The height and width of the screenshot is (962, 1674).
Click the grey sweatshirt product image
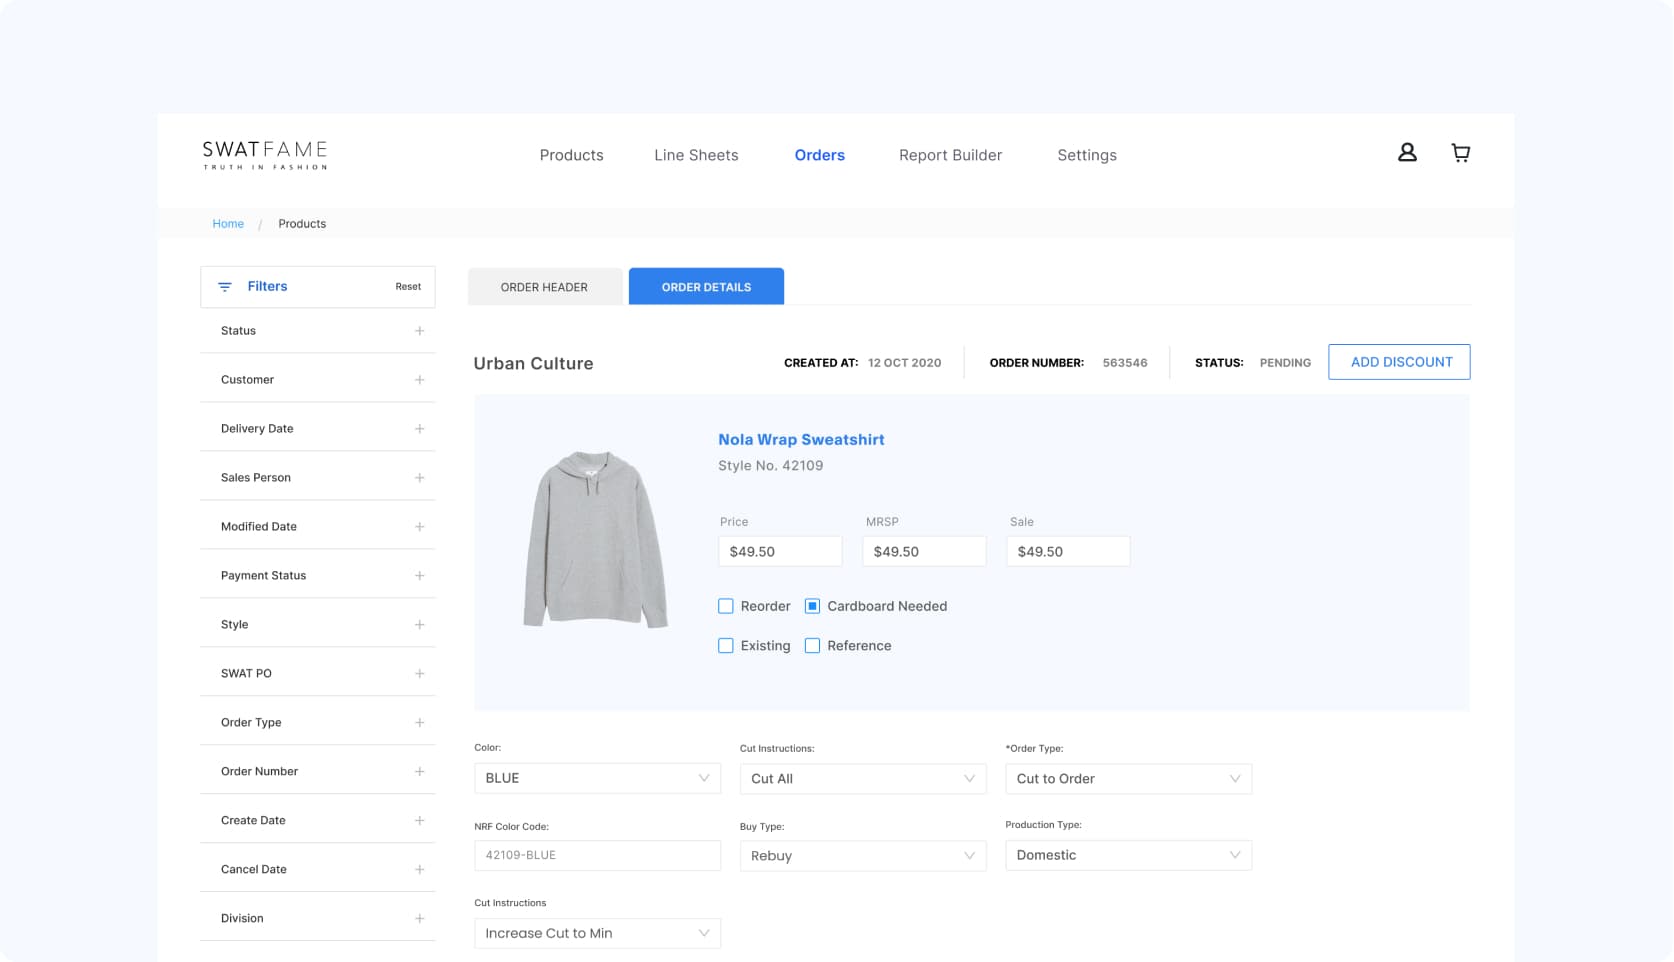(596, 539)
